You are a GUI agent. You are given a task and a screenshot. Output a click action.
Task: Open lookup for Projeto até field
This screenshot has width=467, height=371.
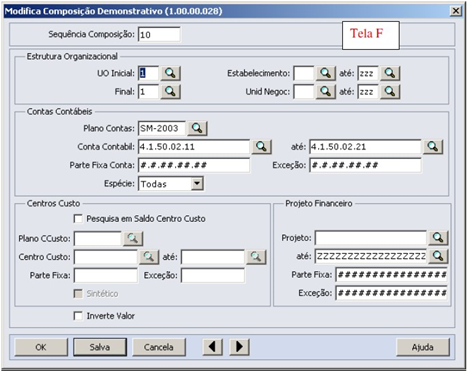(438, 256)
